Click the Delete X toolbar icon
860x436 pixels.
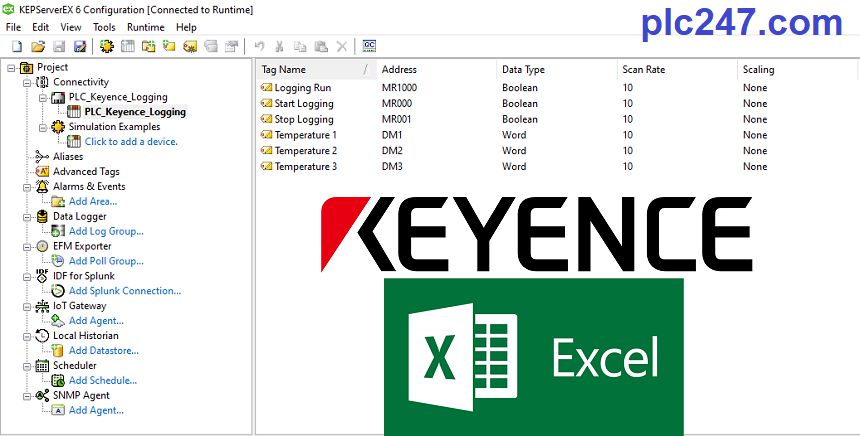[x=342, y=46]
